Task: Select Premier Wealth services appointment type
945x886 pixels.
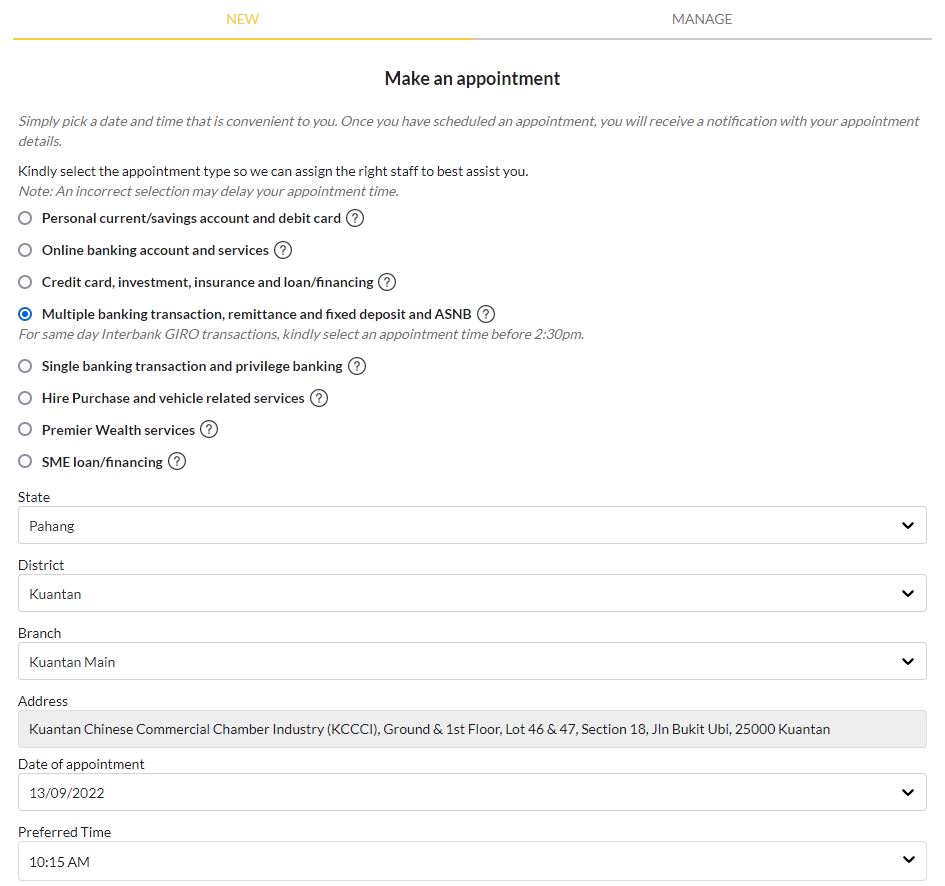Action: pos(24,430)
